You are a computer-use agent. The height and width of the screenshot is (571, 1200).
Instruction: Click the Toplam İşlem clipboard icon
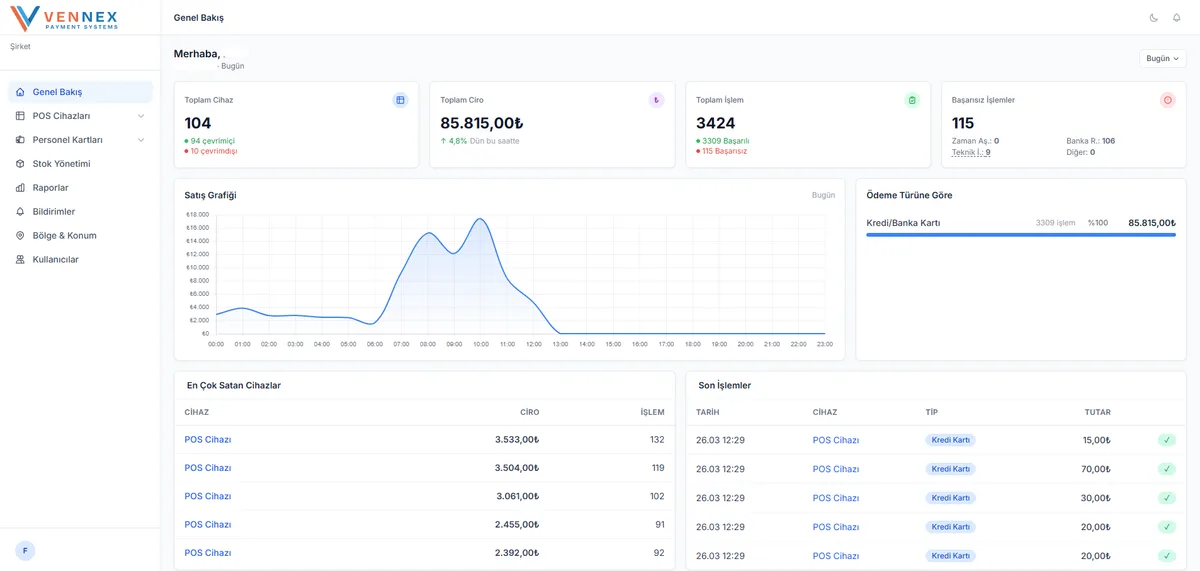pos(911,100)
